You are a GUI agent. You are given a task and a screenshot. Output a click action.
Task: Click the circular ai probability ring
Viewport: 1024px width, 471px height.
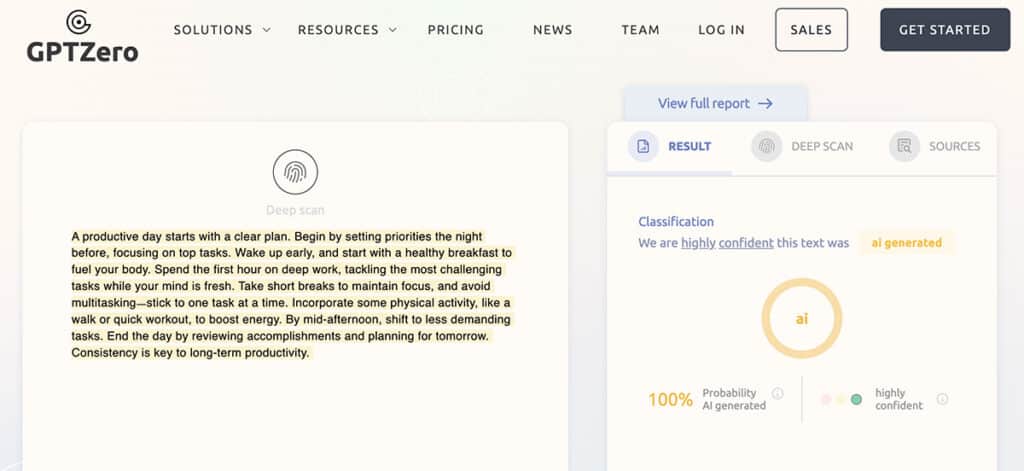(x=801, y=319)
